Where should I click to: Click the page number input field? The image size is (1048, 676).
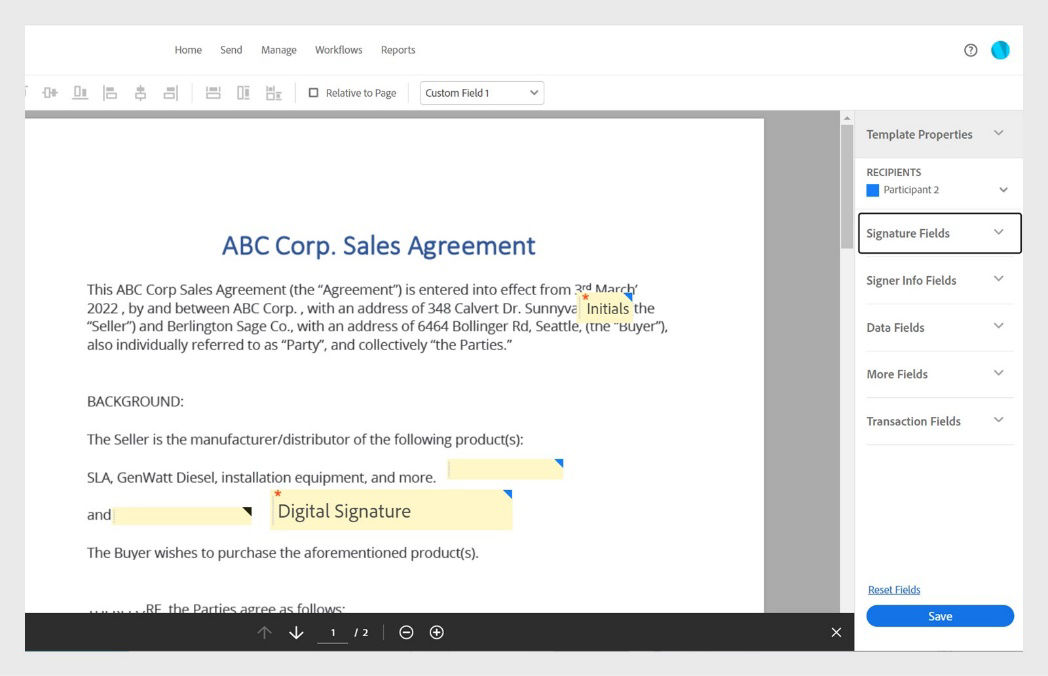coord(333,632)
